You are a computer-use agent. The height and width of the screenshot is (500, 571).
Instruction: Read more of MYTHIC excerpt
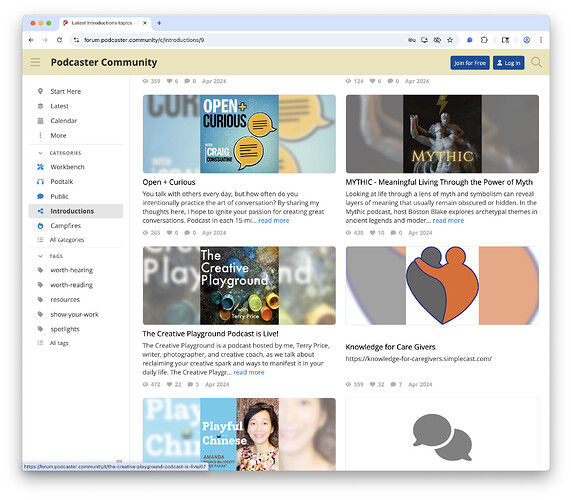click(448, 221)
